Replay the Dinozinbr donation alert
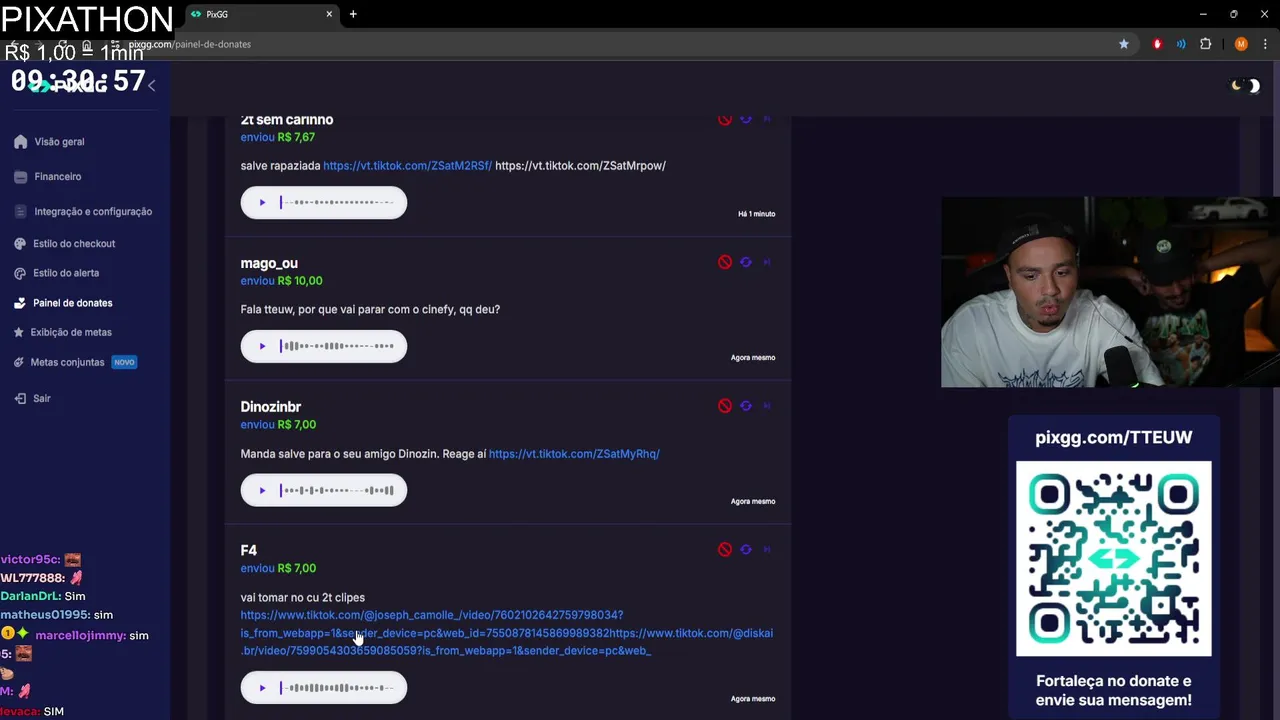This screenshot has width=1280, height=720. pyautogui.click(x=745, y=406)
